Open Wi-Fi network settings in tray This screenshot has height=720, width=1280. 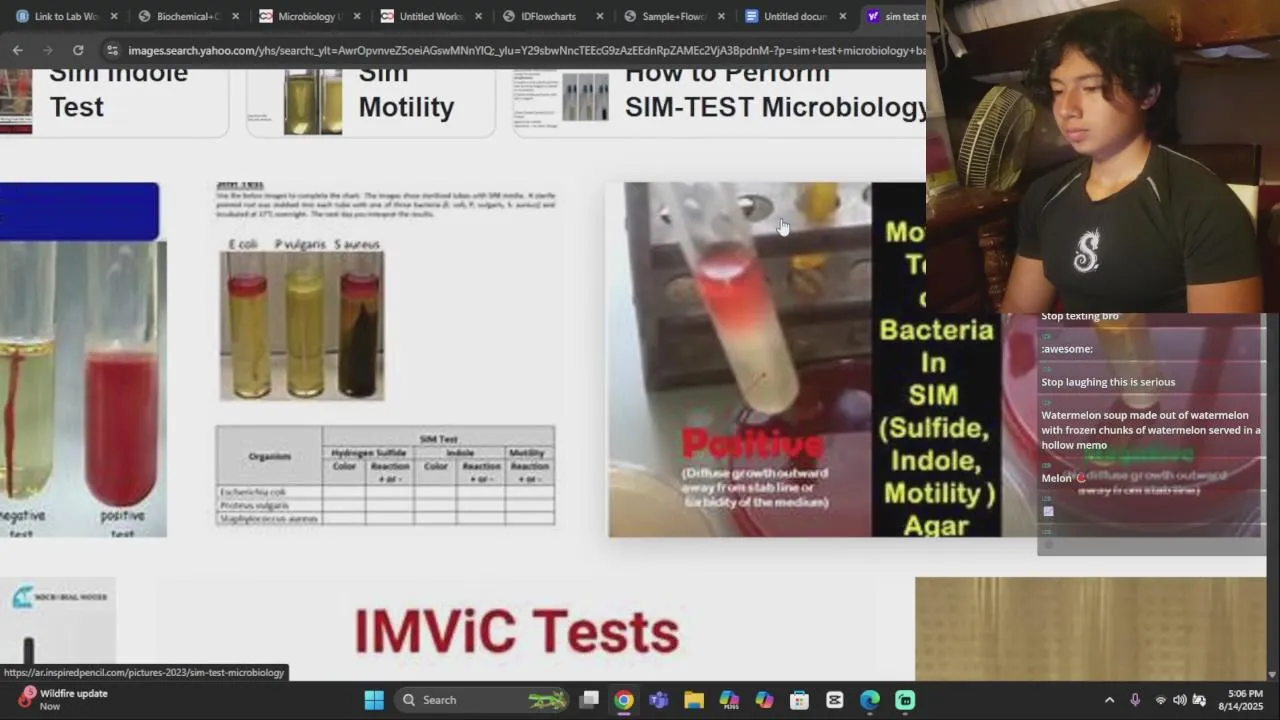1161,700
